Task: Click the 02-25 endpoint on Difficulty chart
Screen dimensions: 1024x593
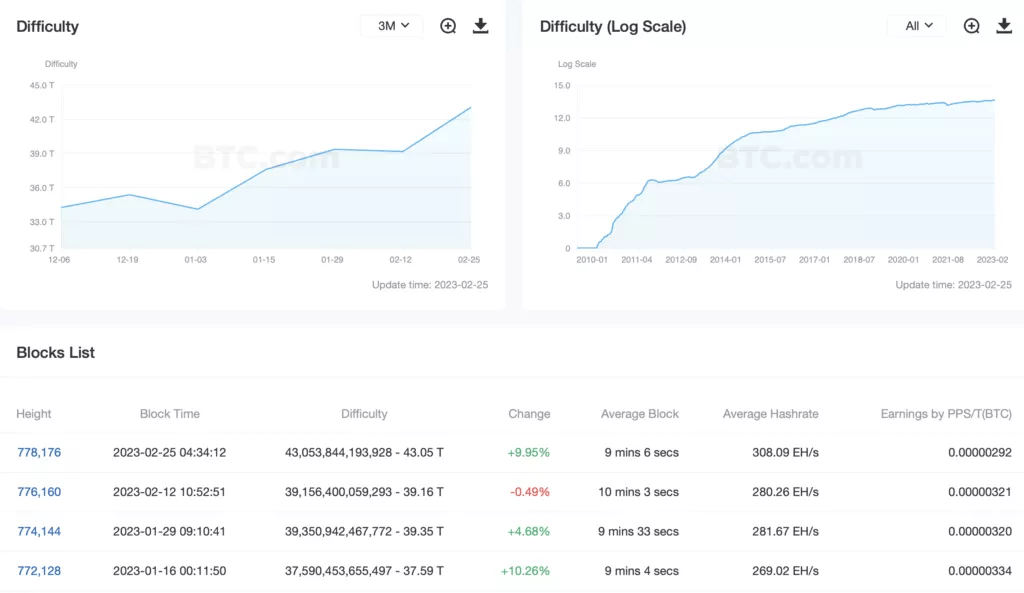Action: tap(470, 108)
